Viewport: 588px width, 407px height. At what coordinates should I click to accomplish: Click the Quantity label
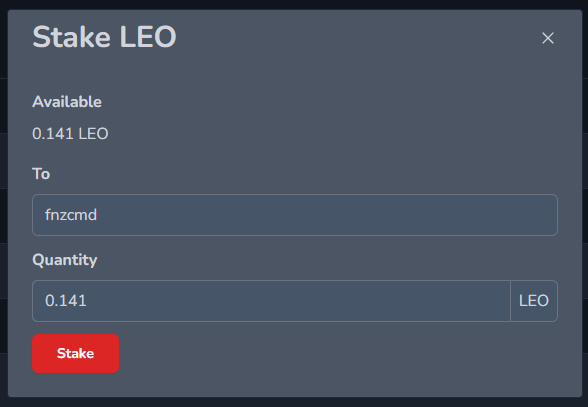[x=64, y=260]
